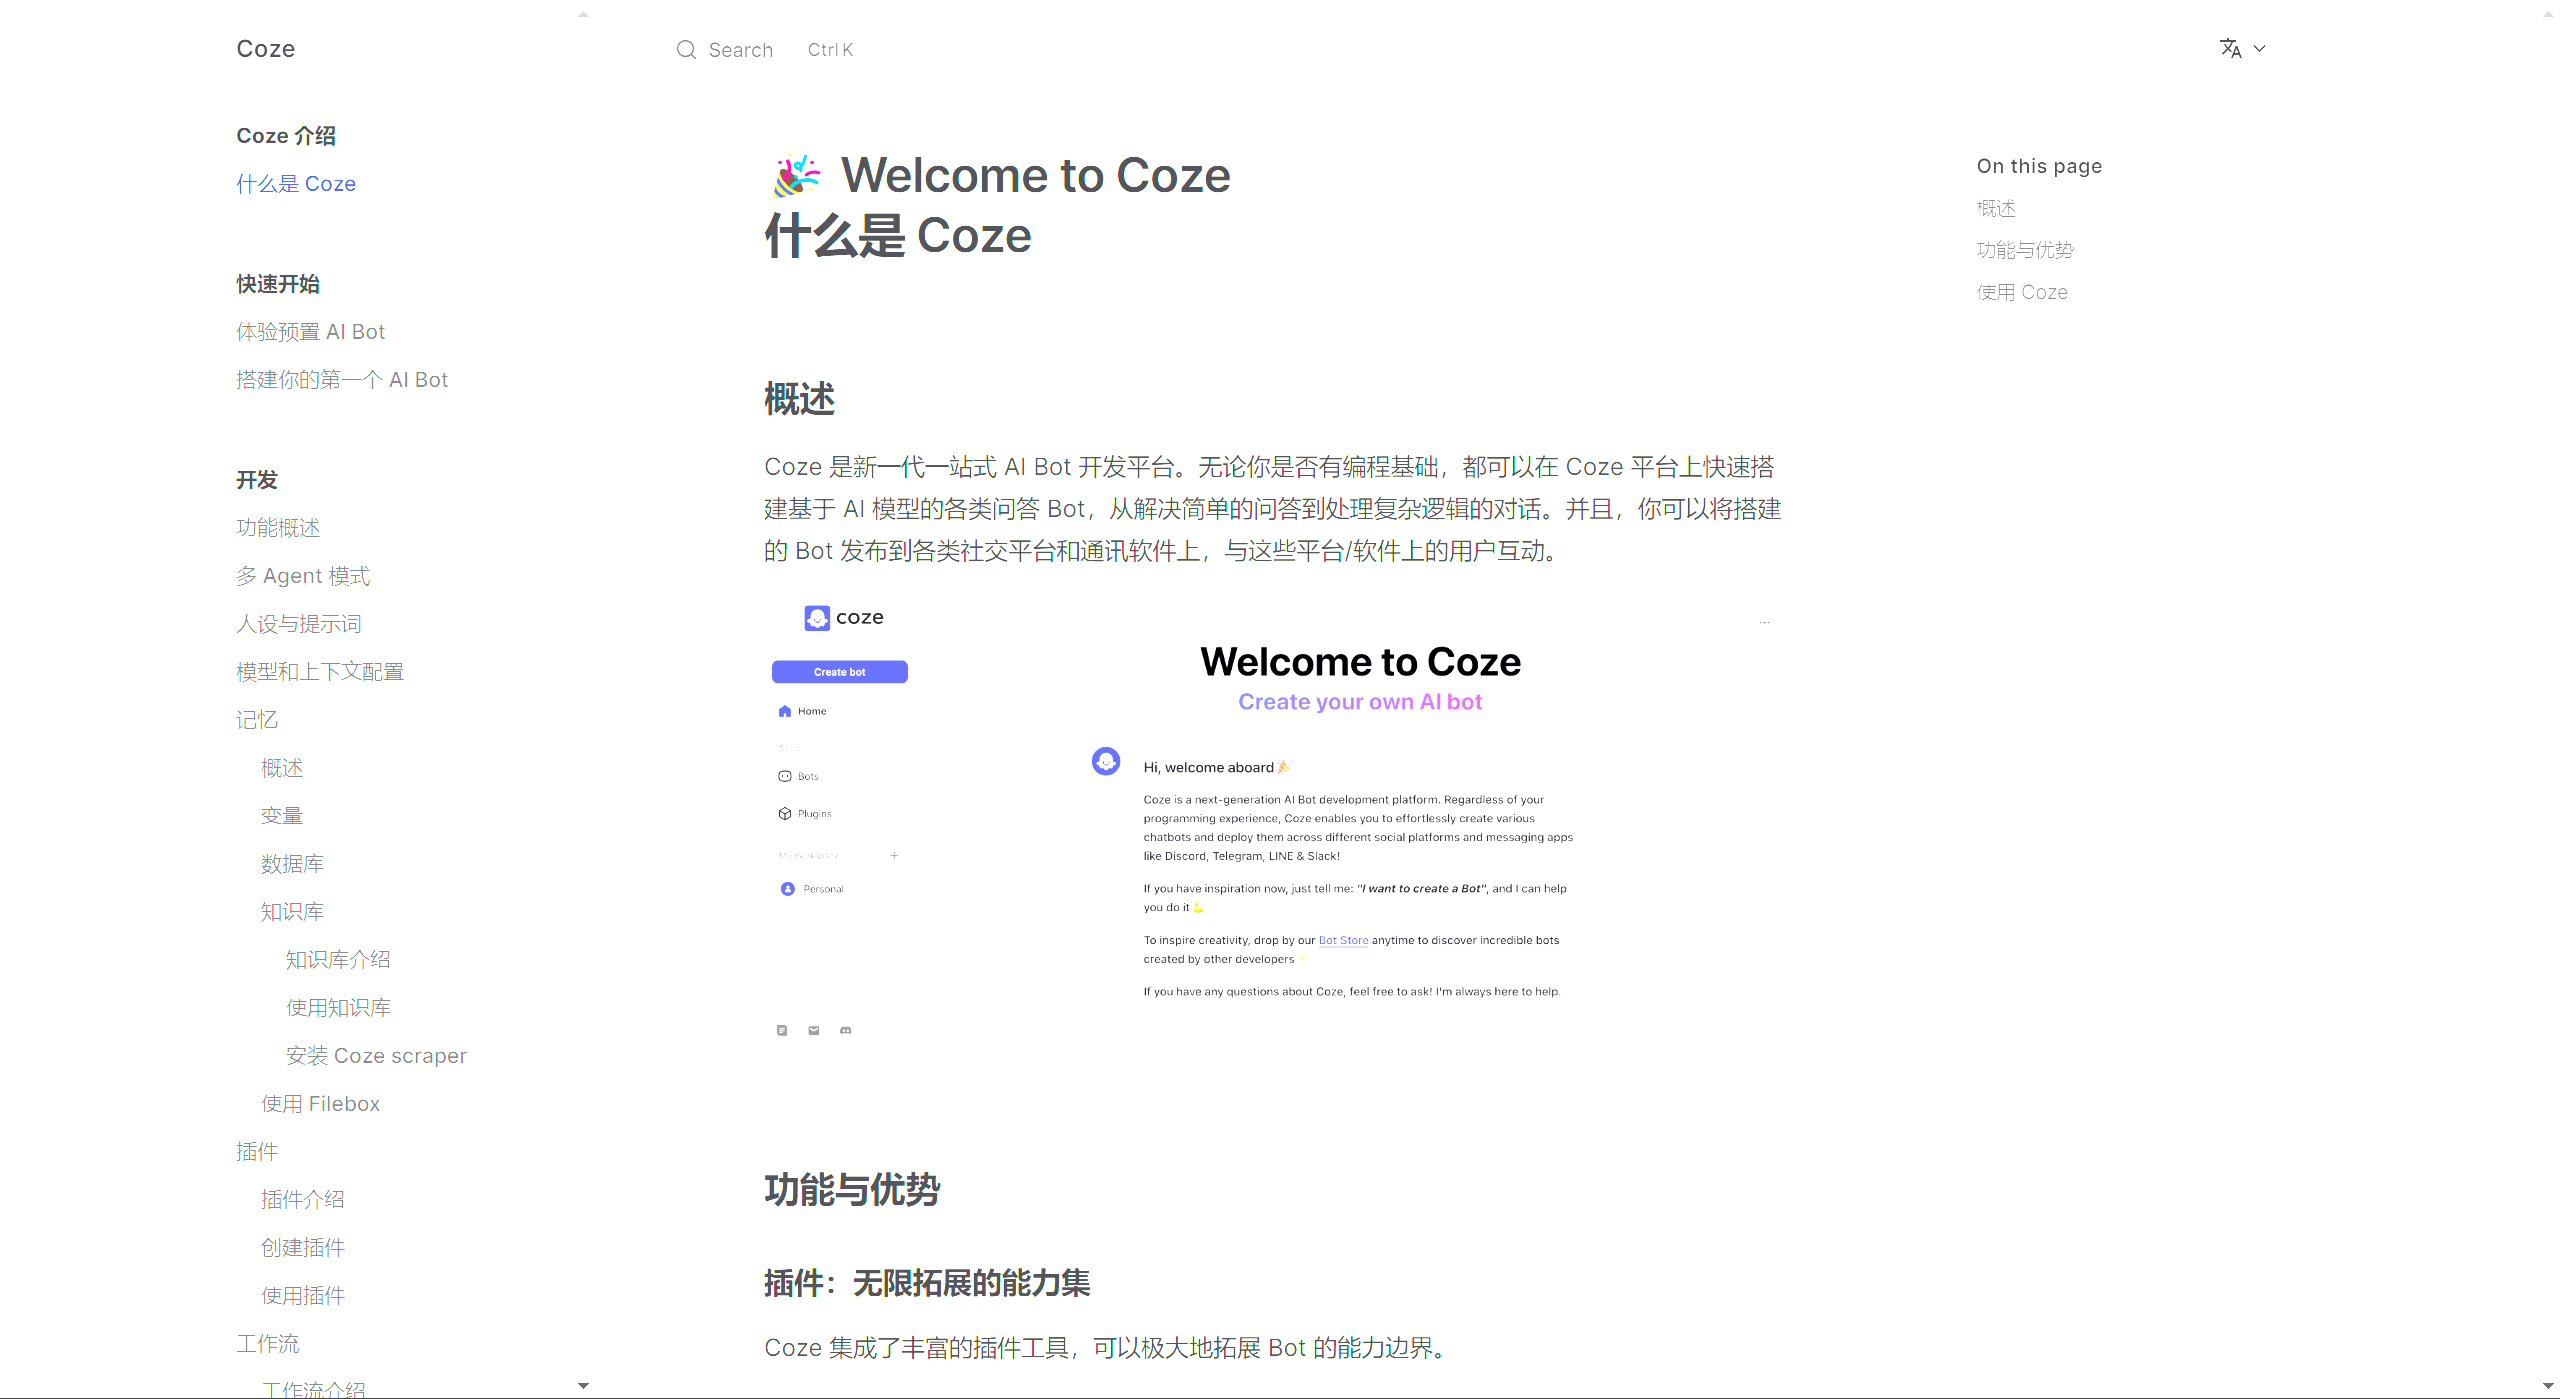Click the Home icon in embedded screenshot
This screenshot has width=2560, height=1399.
coord(785,712)
